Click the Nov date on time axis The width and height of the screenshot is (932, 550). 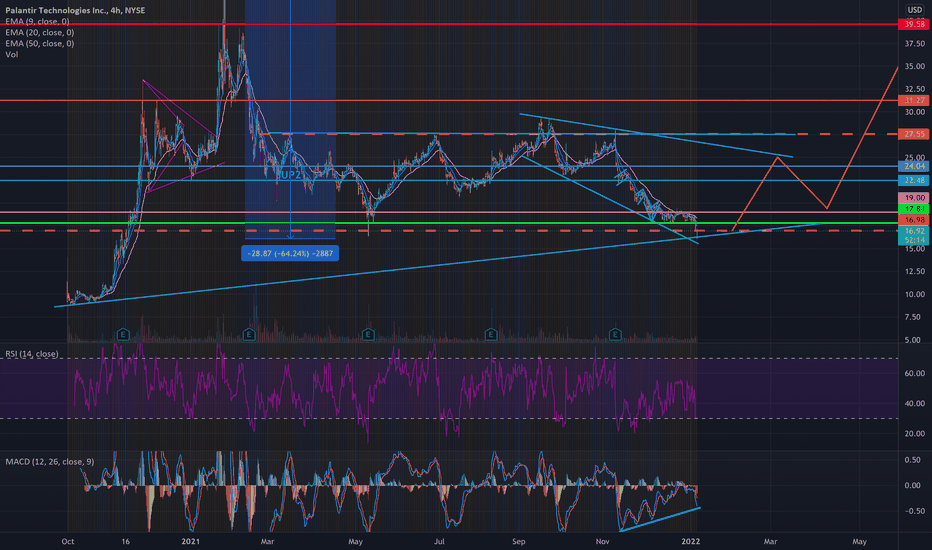(x=602, y=541)
